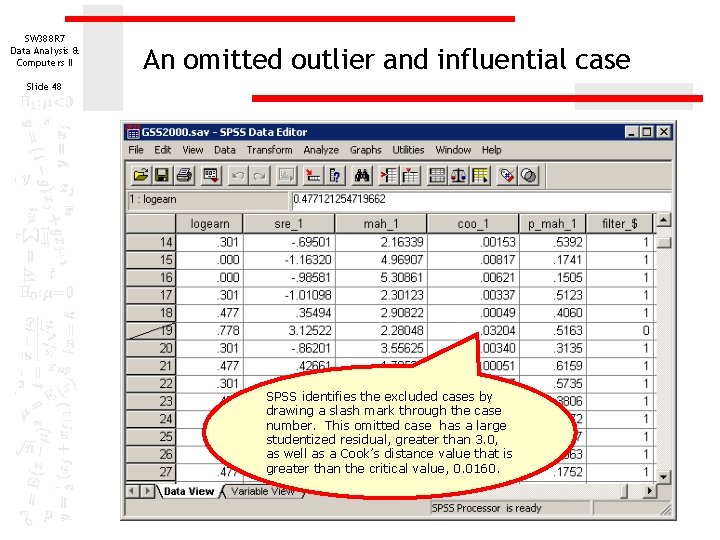Select the p_mah_1 column header
This screenshot has height=540, width=720.
(x=552, y=224)
